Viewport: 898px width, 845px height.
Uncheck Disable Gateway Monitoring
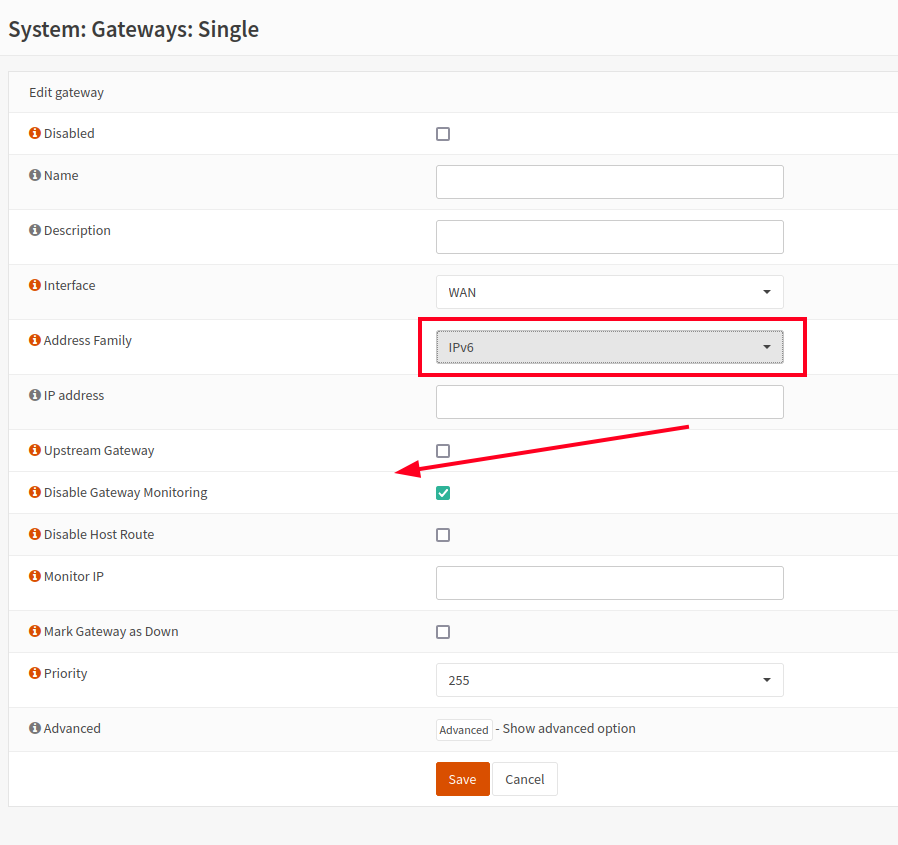[x=443, y=492]
